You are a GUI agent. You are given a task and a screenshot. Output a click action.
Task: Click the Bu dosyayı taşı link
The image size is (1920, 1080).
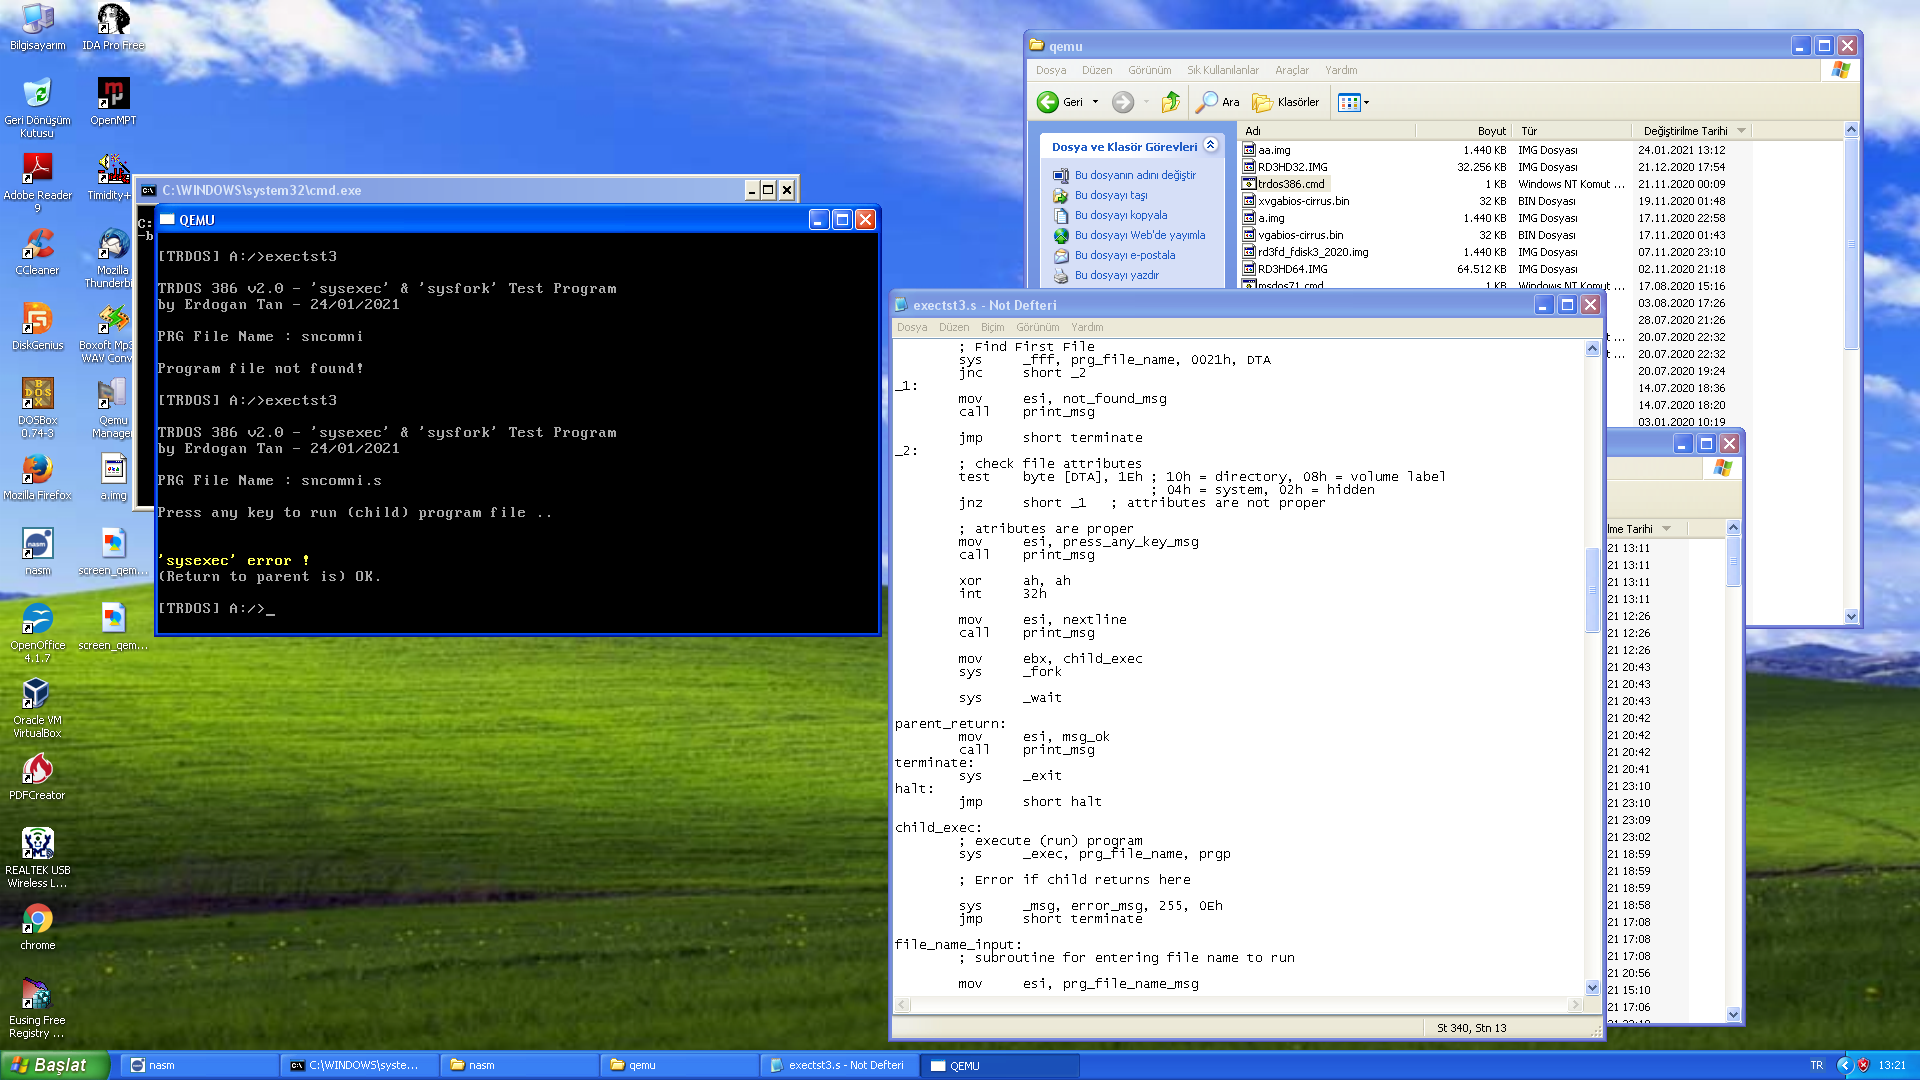[x=1111, y=195]
